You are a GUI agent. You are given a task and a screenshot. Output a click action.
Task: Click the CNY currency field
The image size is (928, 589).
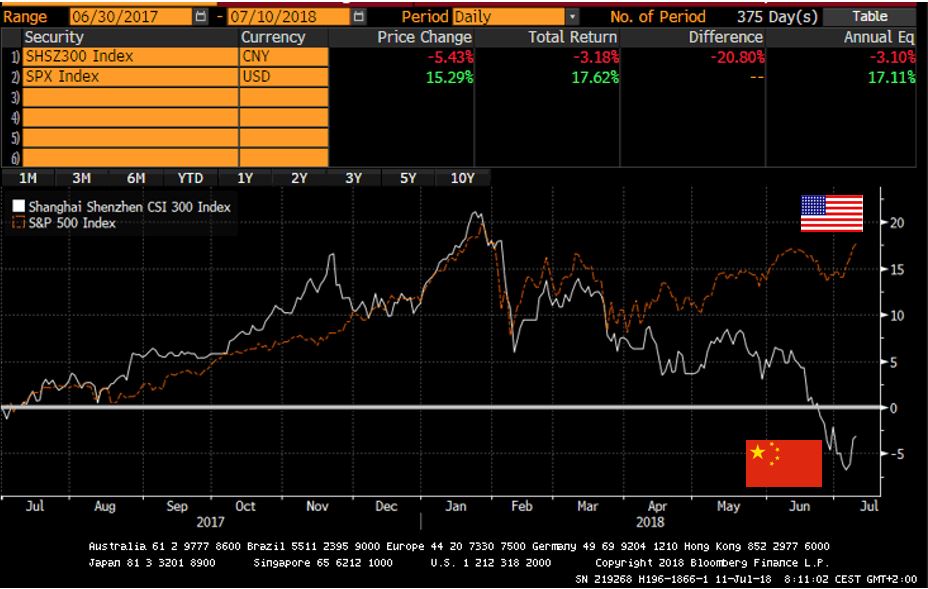[284, 57]
